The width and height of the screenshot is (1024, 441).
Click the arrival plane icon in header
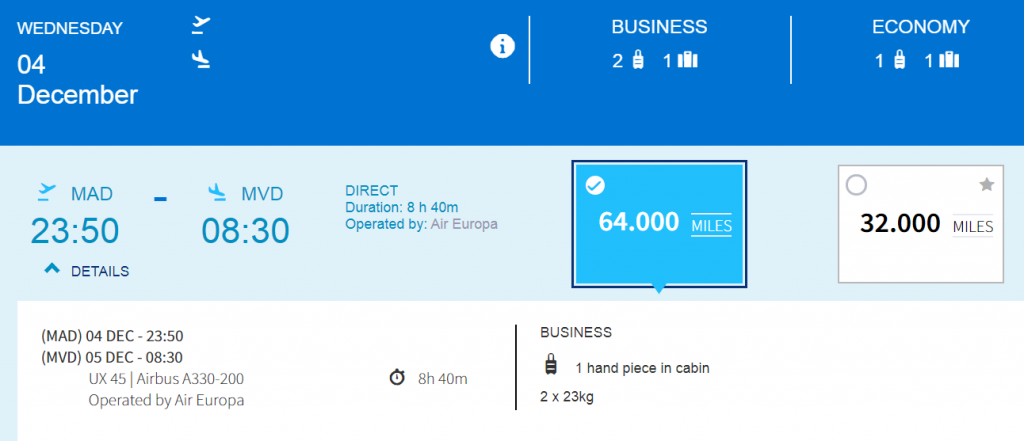[x=201, y=60]
